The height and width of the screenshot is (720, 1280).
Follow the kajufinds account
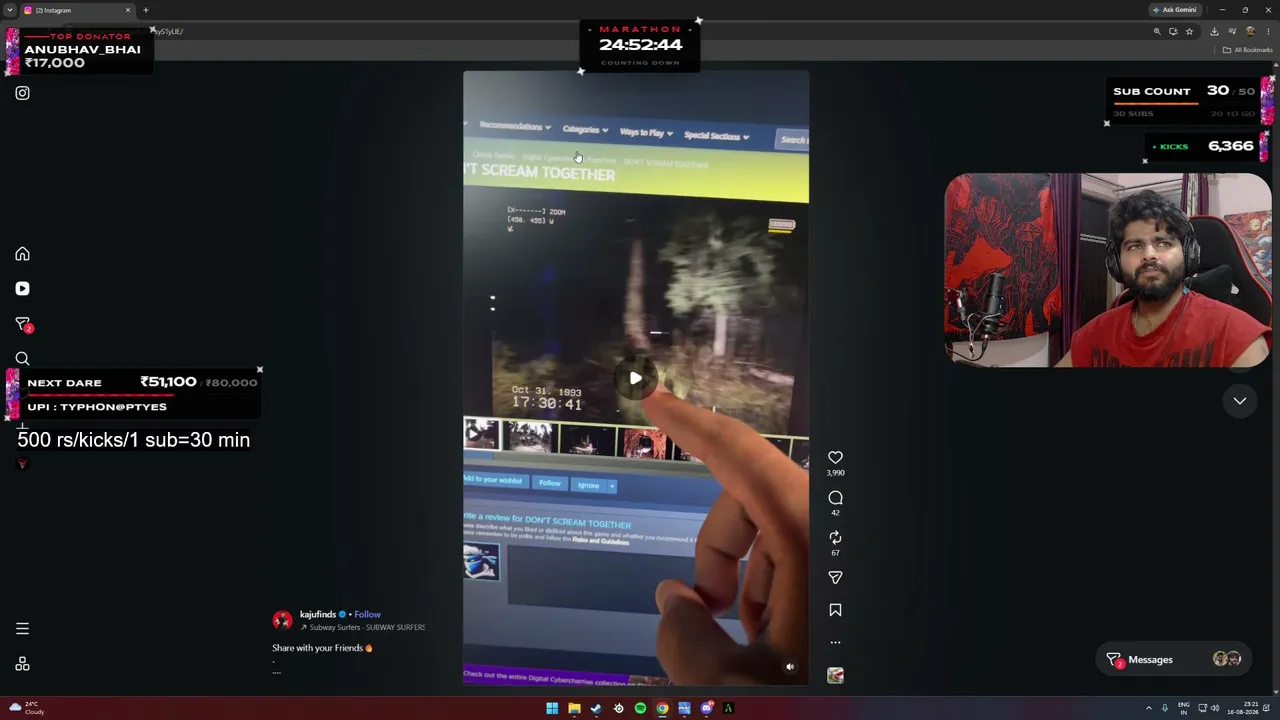click(x=367, y=615)
